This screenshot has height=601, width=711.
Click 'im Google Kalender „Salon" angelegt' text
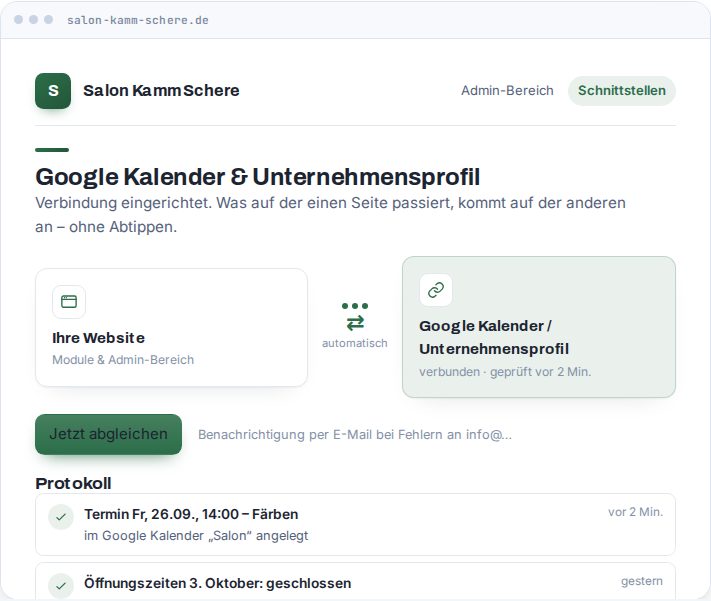pos(196,536)
